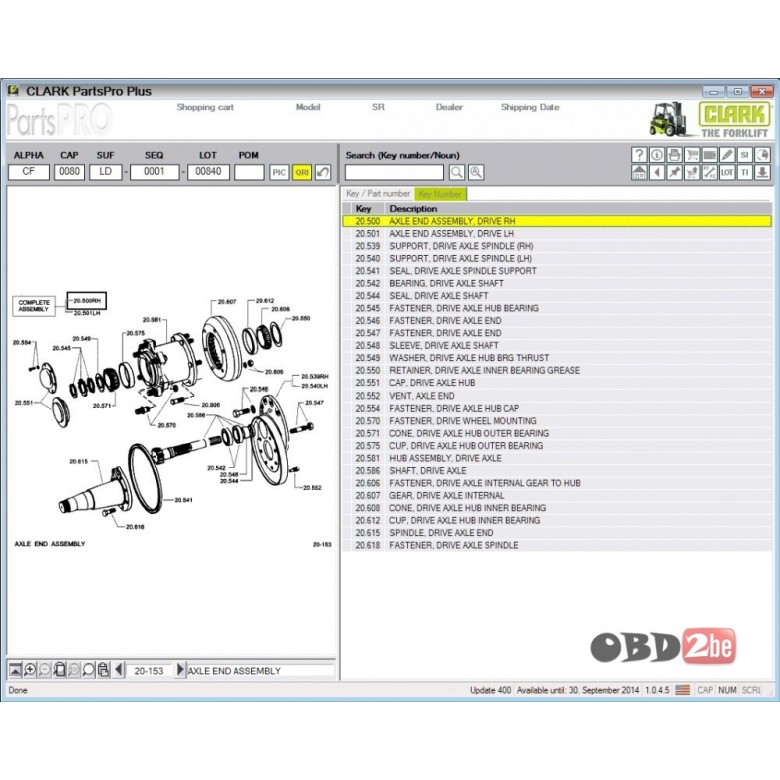The height and width of the screenshot is (780, 780).
Task: Click the ALPHA field containing CF
Action: pos(29,172)
